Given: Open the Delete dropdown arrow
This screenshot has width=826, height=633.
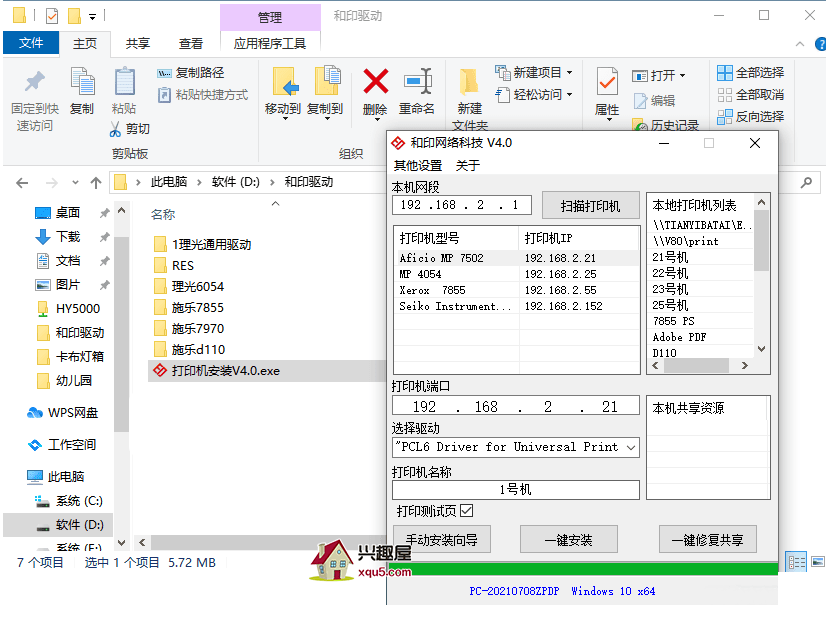Looking at the screenshot, I should point(377,120).
